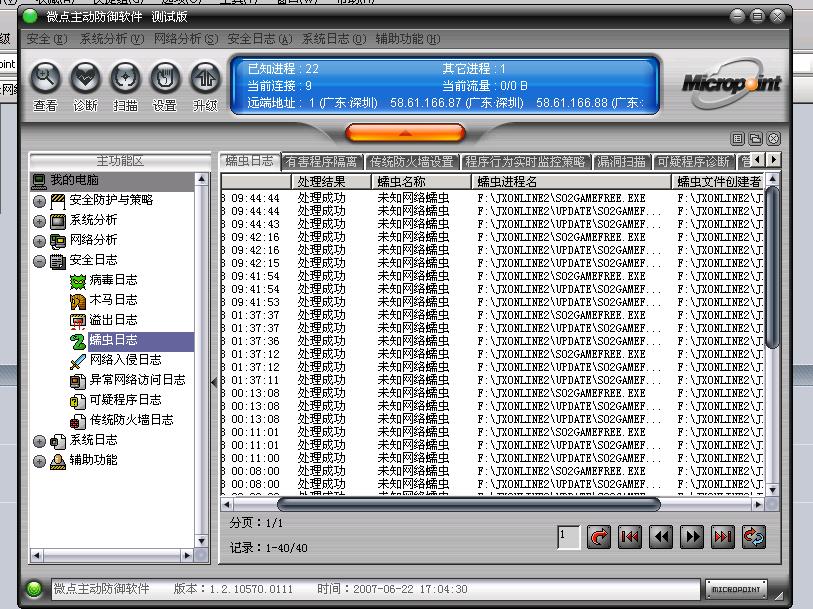813x609 pixels.
Task: Go to the previous page of records
Action: 661,537
